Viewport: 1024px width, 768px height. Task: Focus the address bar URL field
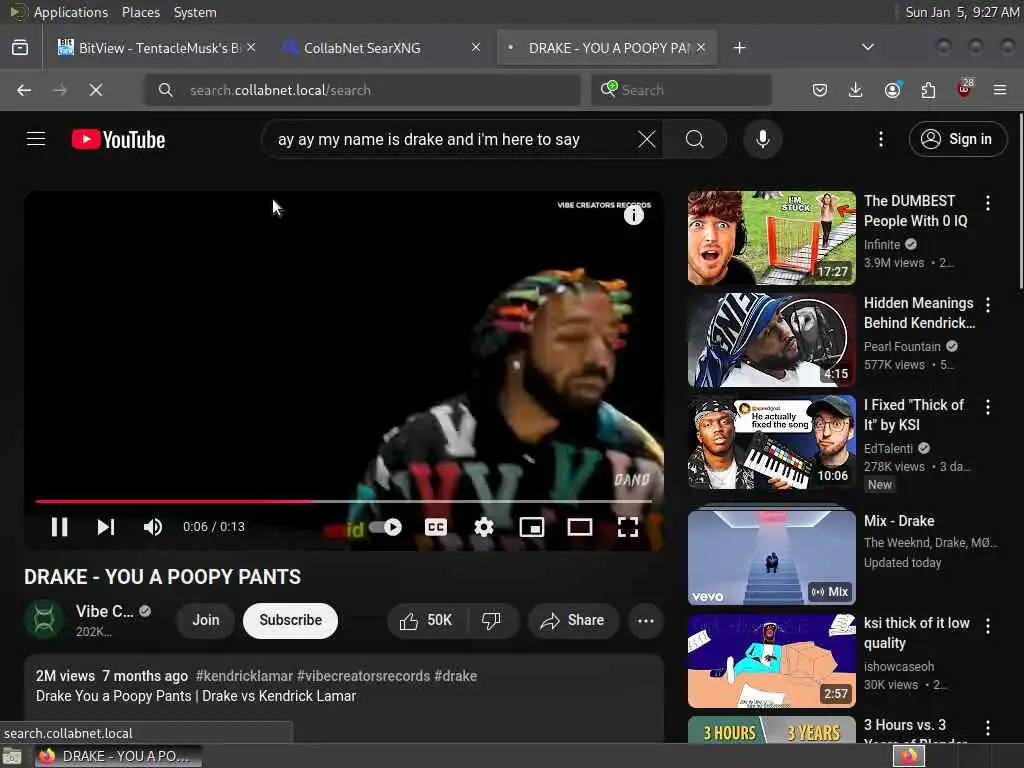click(362, 90)
